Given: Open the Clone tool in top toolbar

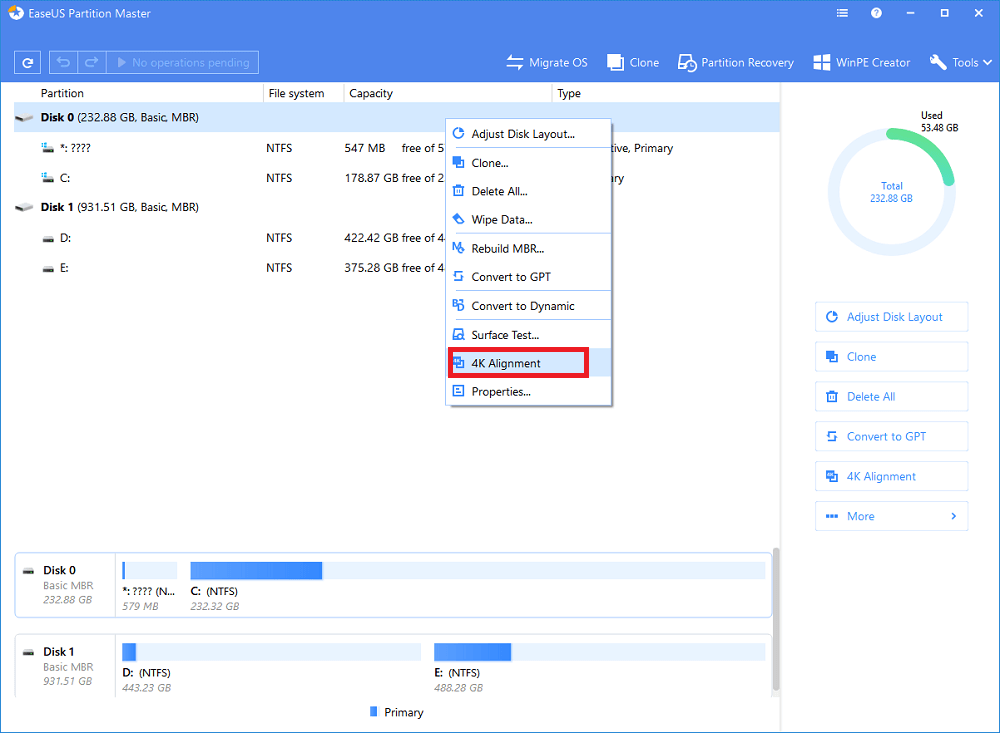Looking at the screenshot, I should point(632,62).
